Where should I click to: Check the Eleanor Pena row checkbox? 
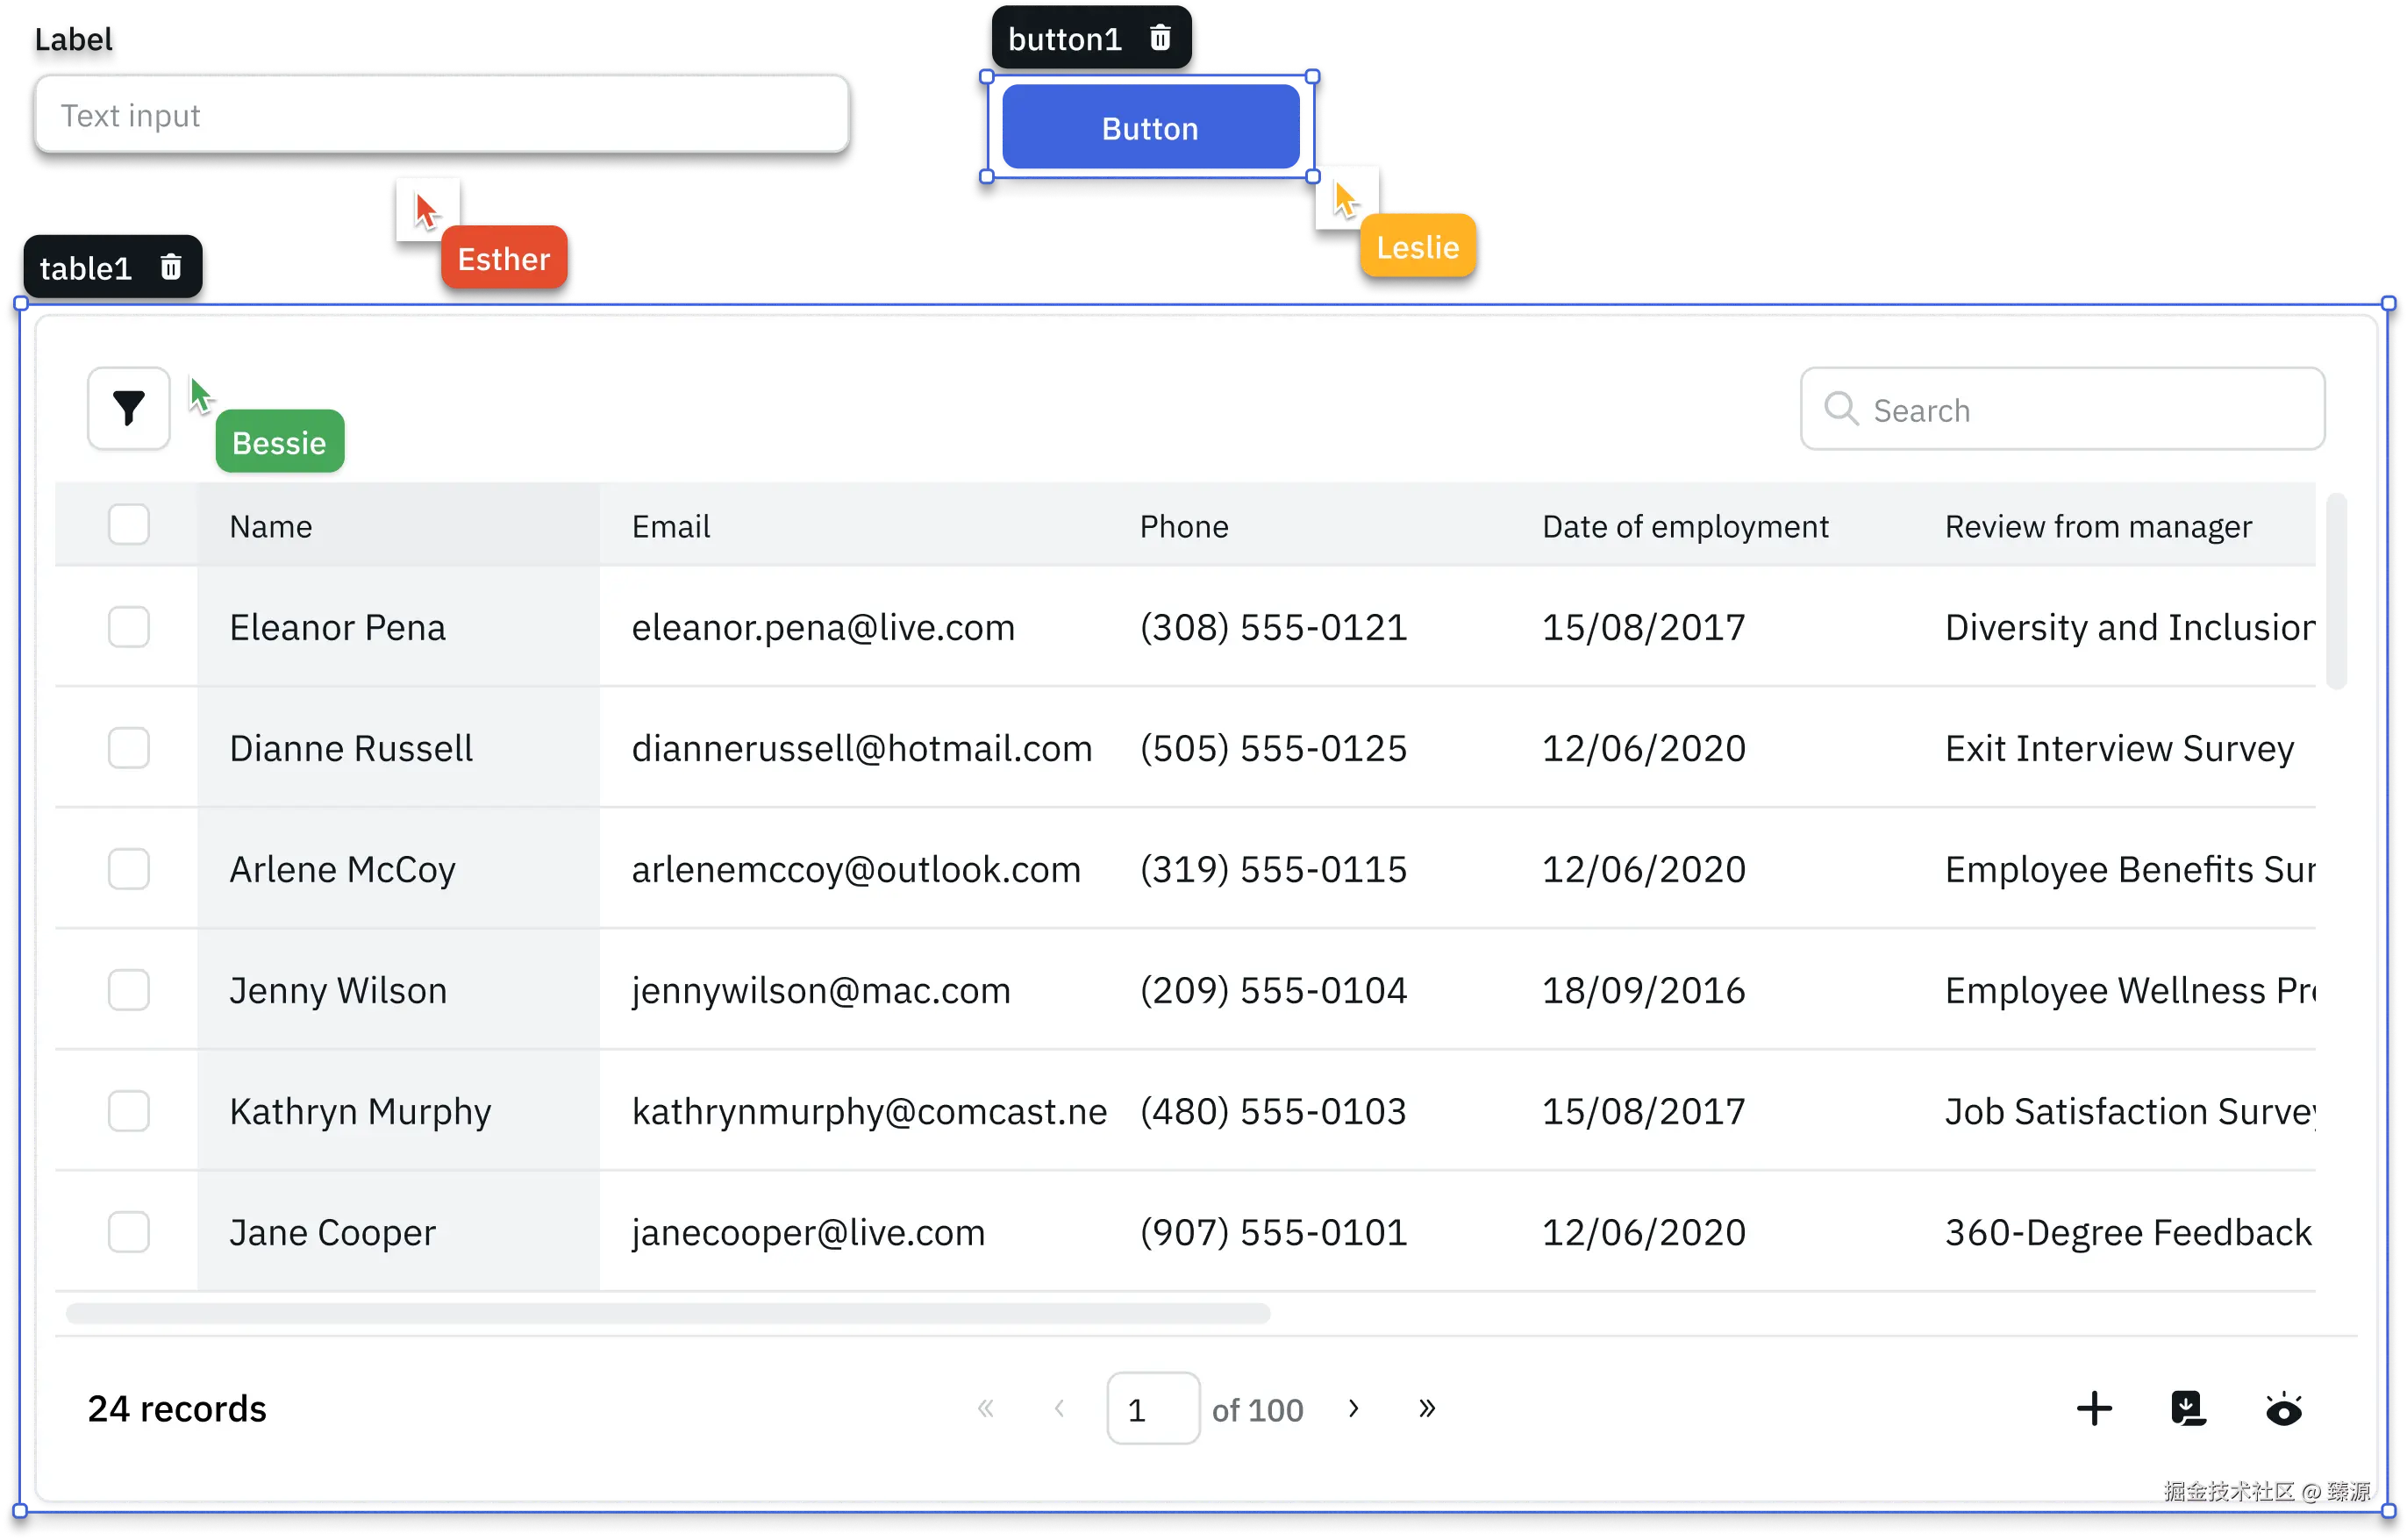pos(128,627)
